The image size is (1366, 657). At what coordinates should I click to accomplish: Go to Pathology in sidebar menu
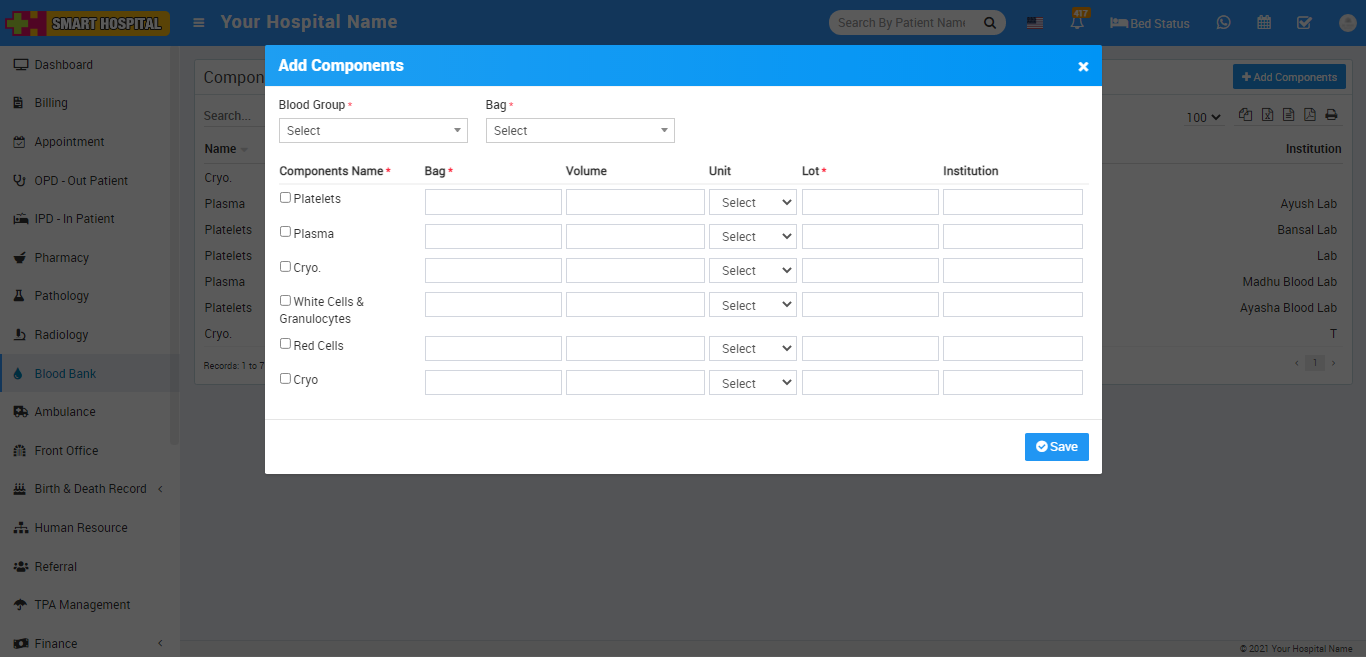point(61,296)
